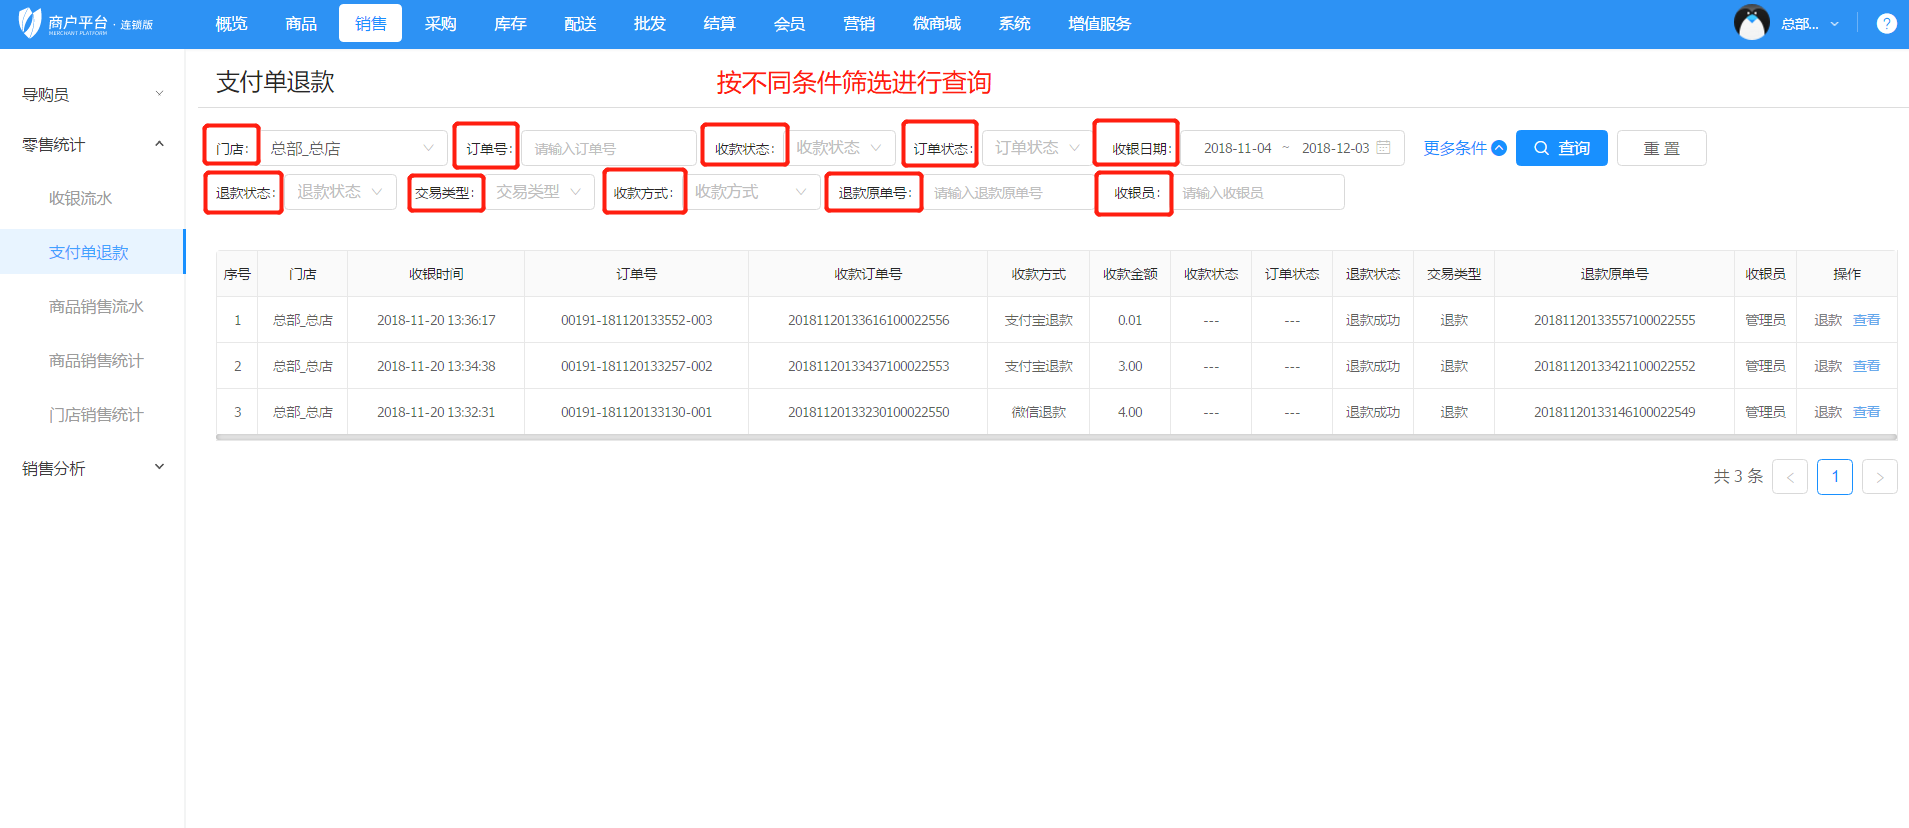This screenshot has height=828, width=1909.
Task: Open the 会员 top menu
Action: [789, 24]
